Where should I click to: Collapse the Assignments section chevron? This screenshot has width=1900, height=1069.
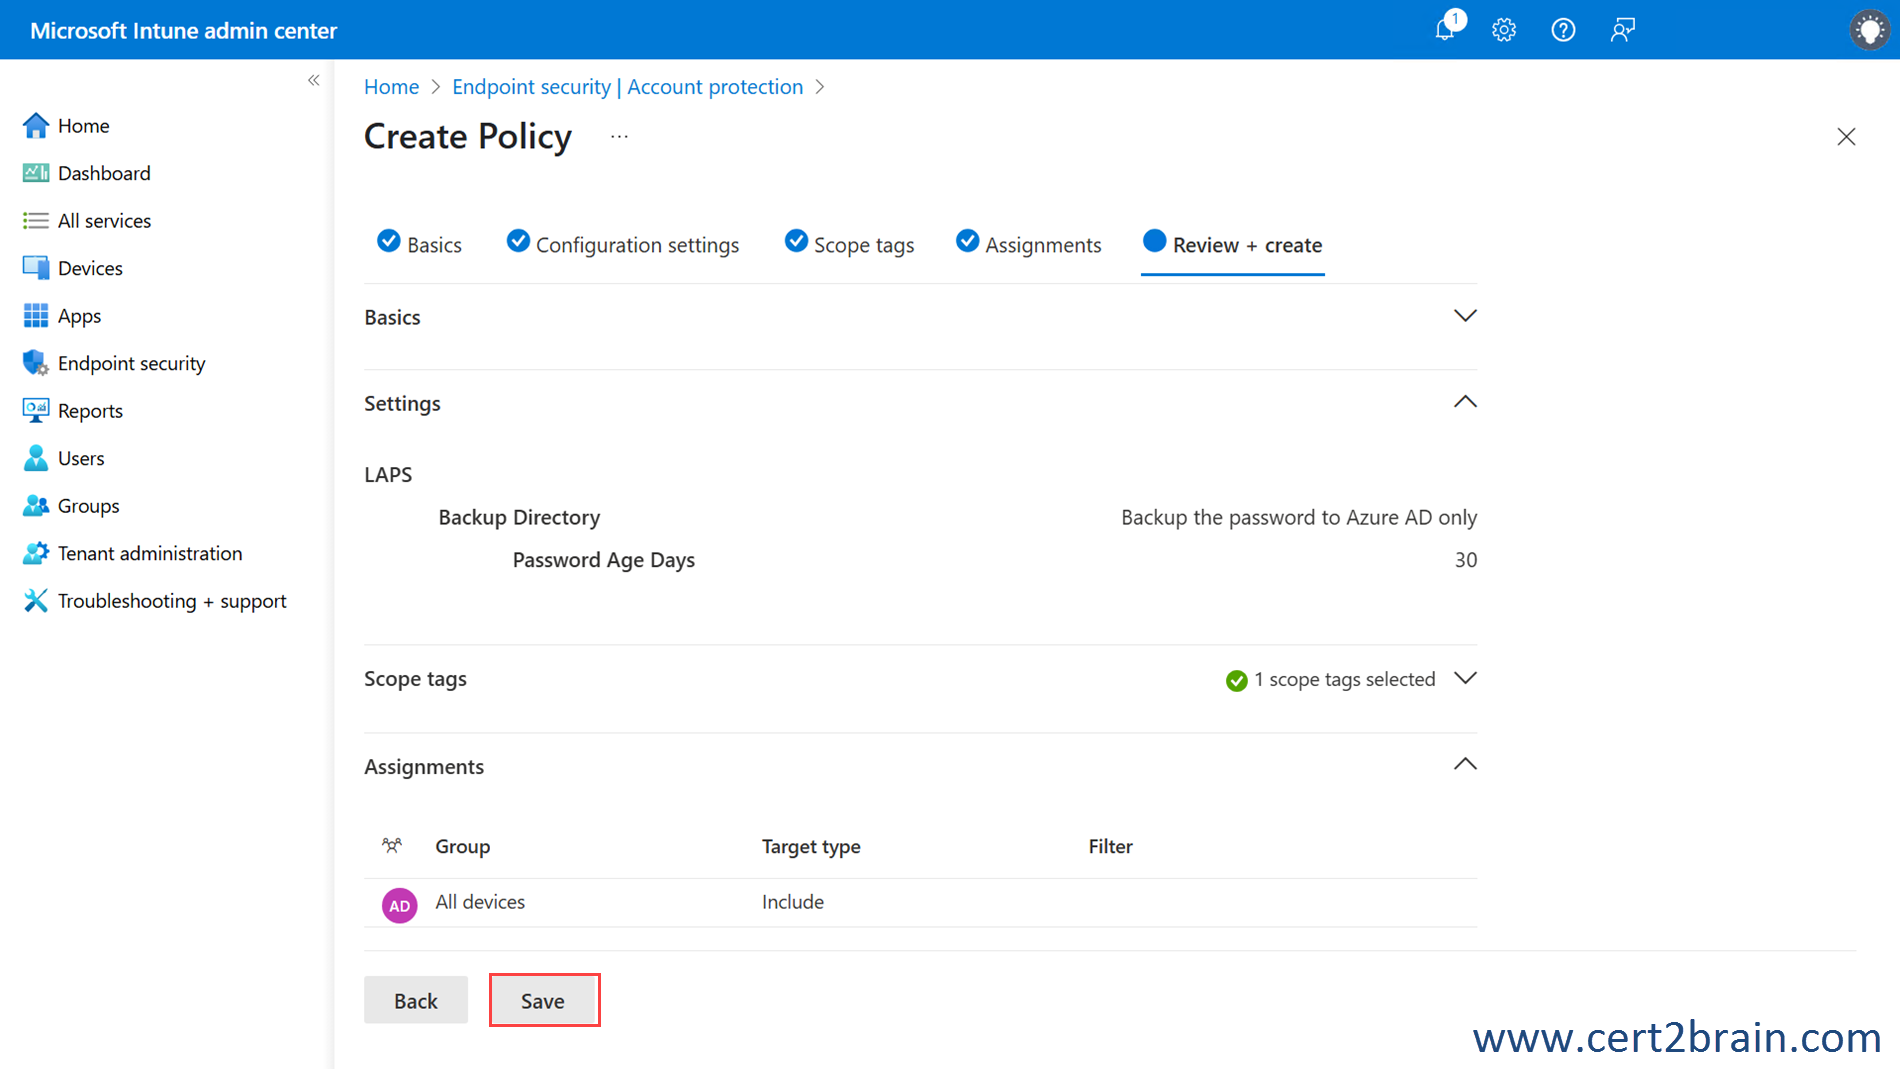[x=1465, y=765]
